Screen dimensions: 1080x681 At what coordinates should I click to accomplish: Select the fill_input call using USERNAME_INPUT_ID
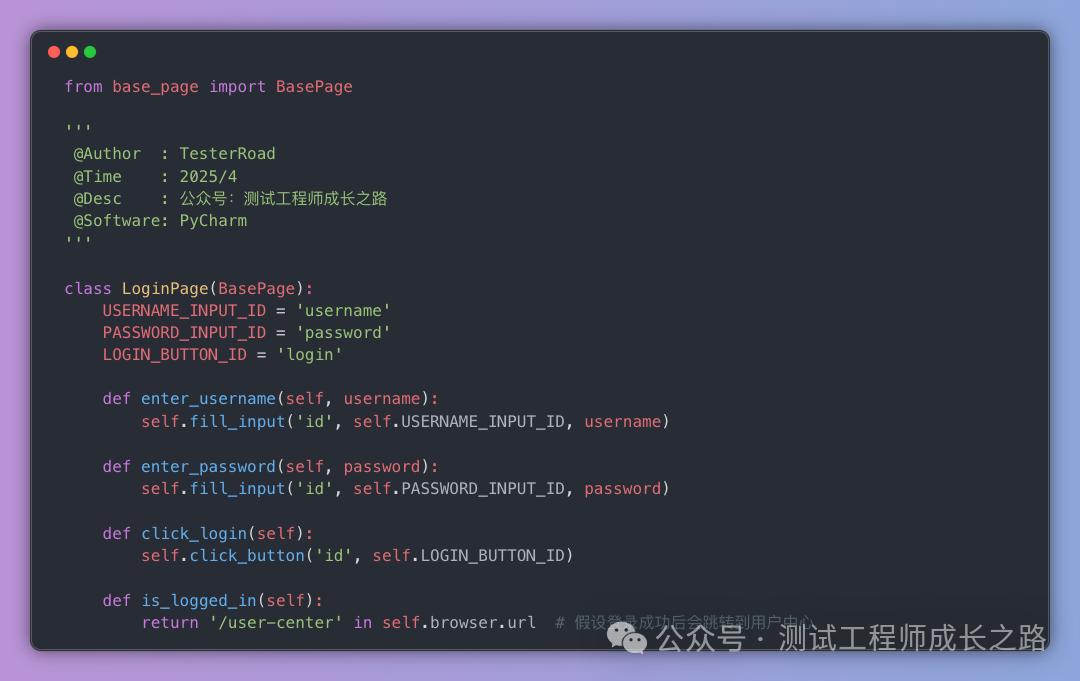point(405,421)
